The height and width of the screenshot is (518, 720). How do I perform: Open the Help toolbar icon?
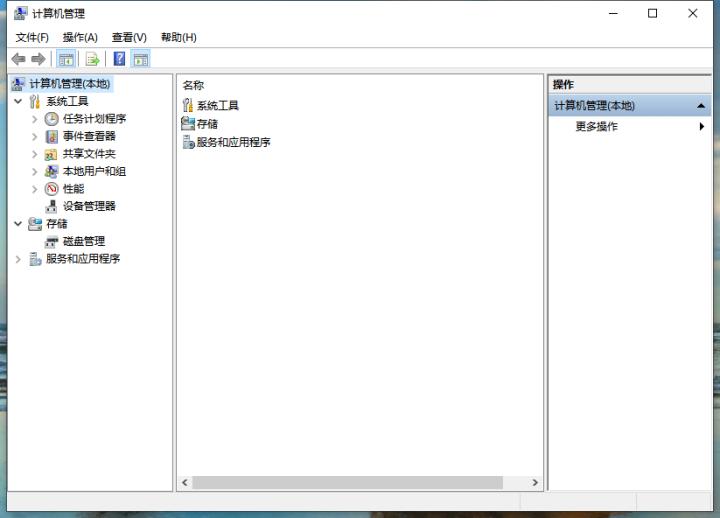tap(119, 59)
